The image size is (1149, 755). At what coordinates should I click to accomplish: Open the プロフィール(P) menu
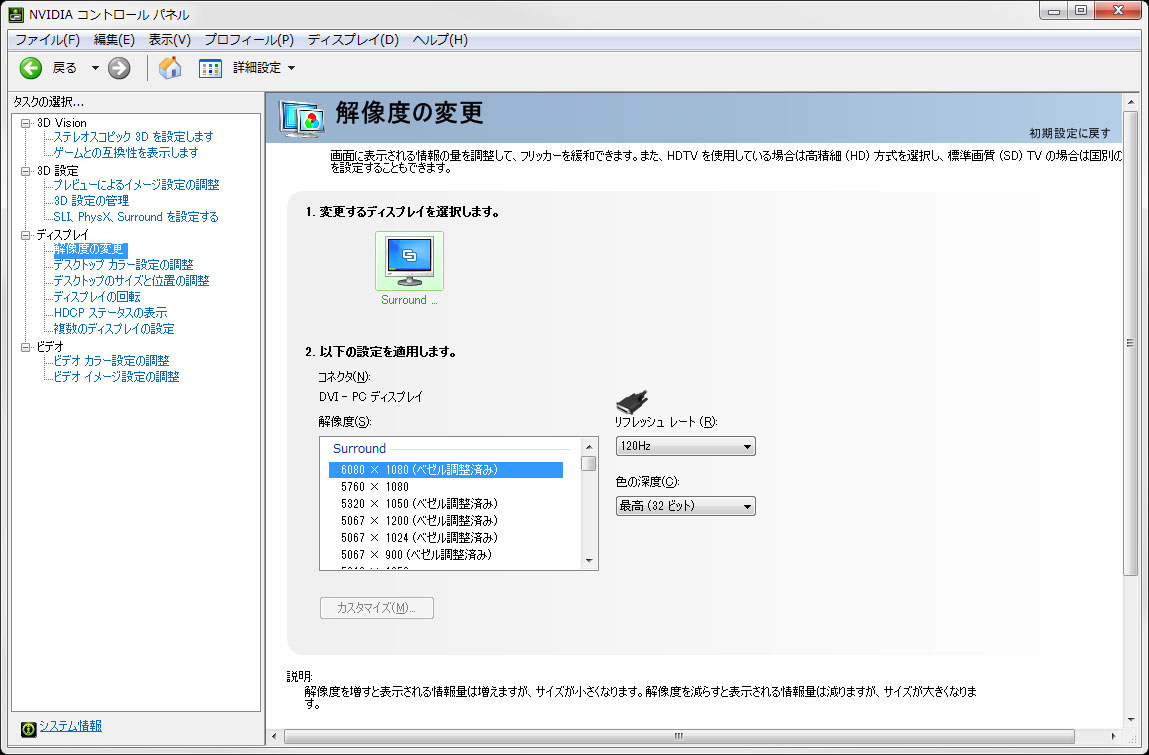[x=249, y=40]
